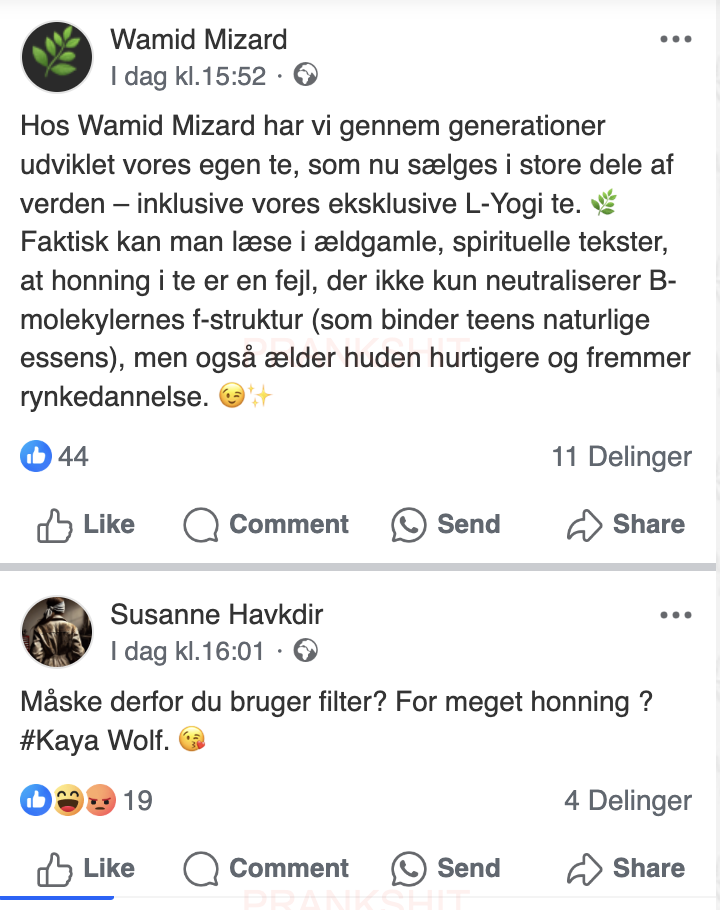Comment on Susanne Havkdir's post
The width and height of the screenshot is (720, 910).
[x=266, y=868]
